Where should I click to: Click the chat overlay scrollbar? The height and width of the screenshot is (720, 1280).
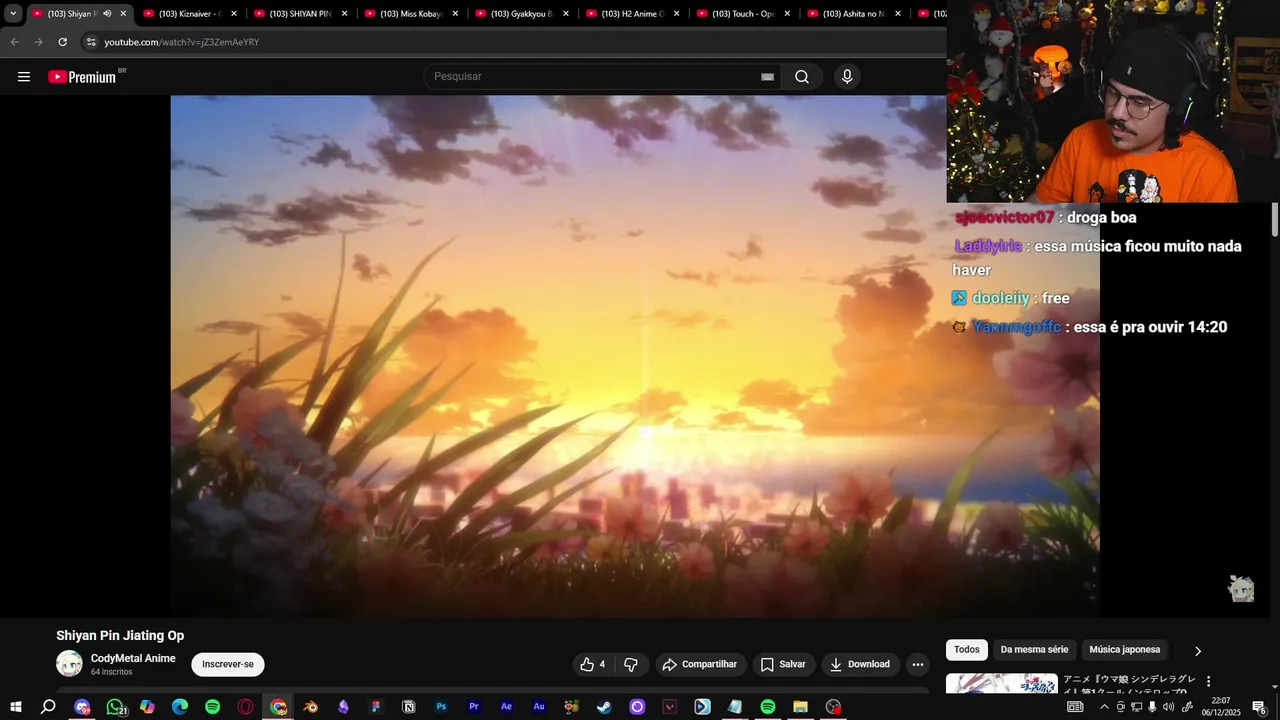point(1275,220)
